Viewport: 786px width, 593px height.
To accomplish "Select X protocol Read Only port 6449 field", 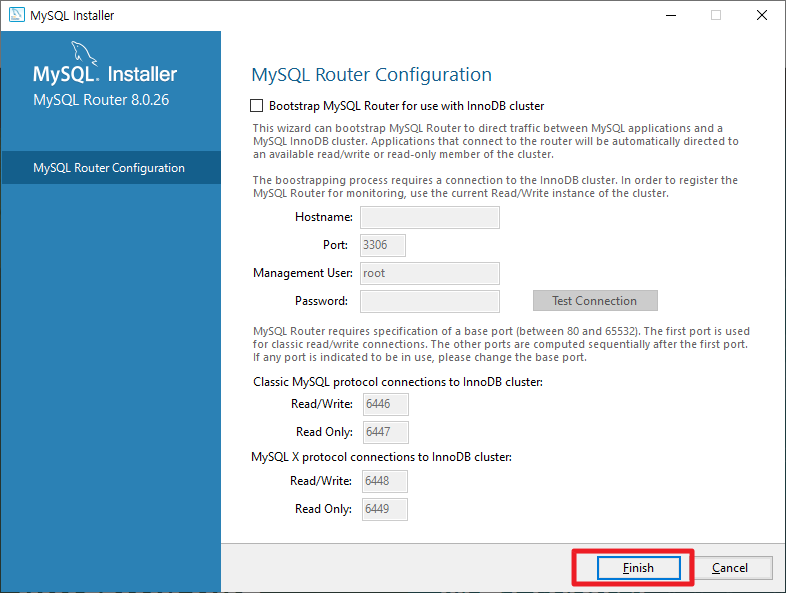I will pos(384,509).
